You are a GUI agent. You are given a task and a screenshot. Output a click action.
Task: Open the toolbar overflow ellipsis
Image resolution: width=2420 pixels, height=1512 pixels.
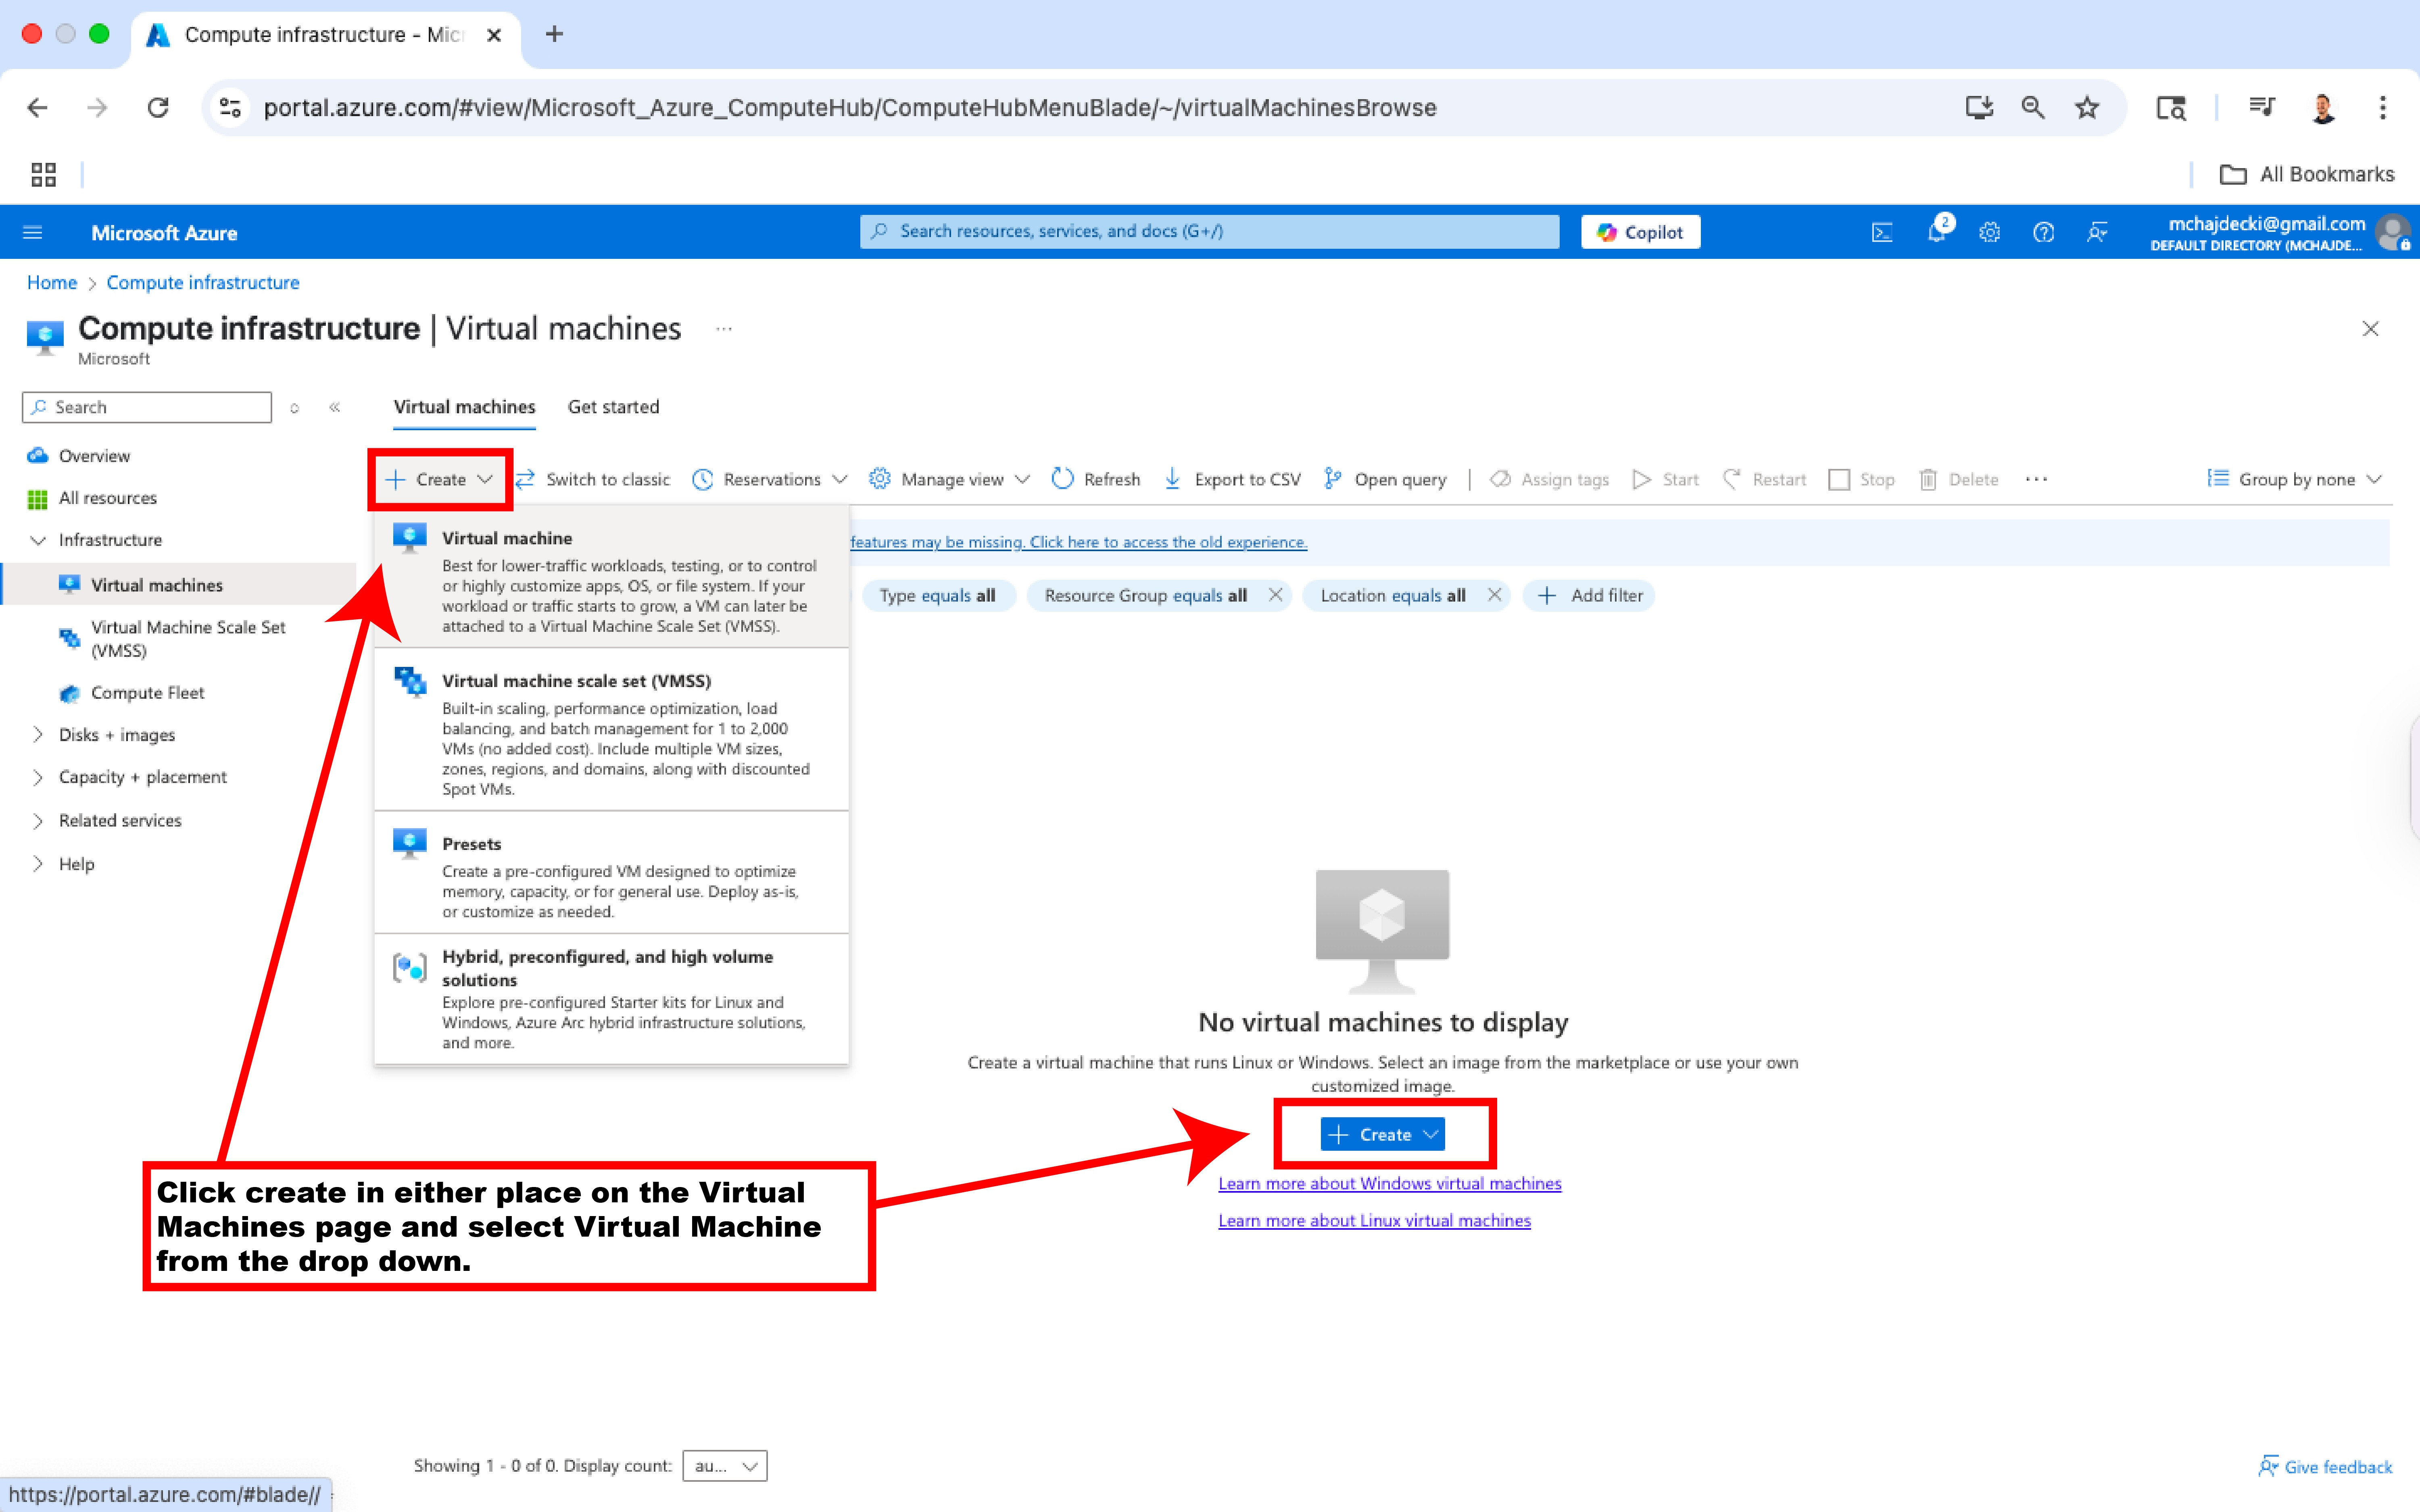click(2036, 480)
